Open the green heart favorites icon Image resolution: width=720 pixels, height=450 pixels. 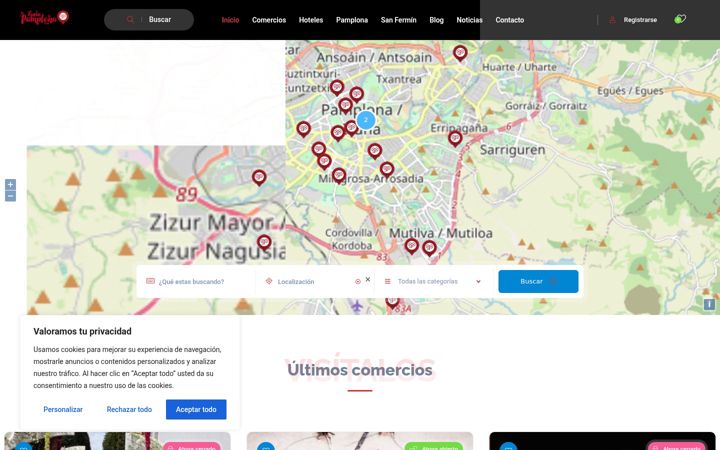tap(680, 19)
